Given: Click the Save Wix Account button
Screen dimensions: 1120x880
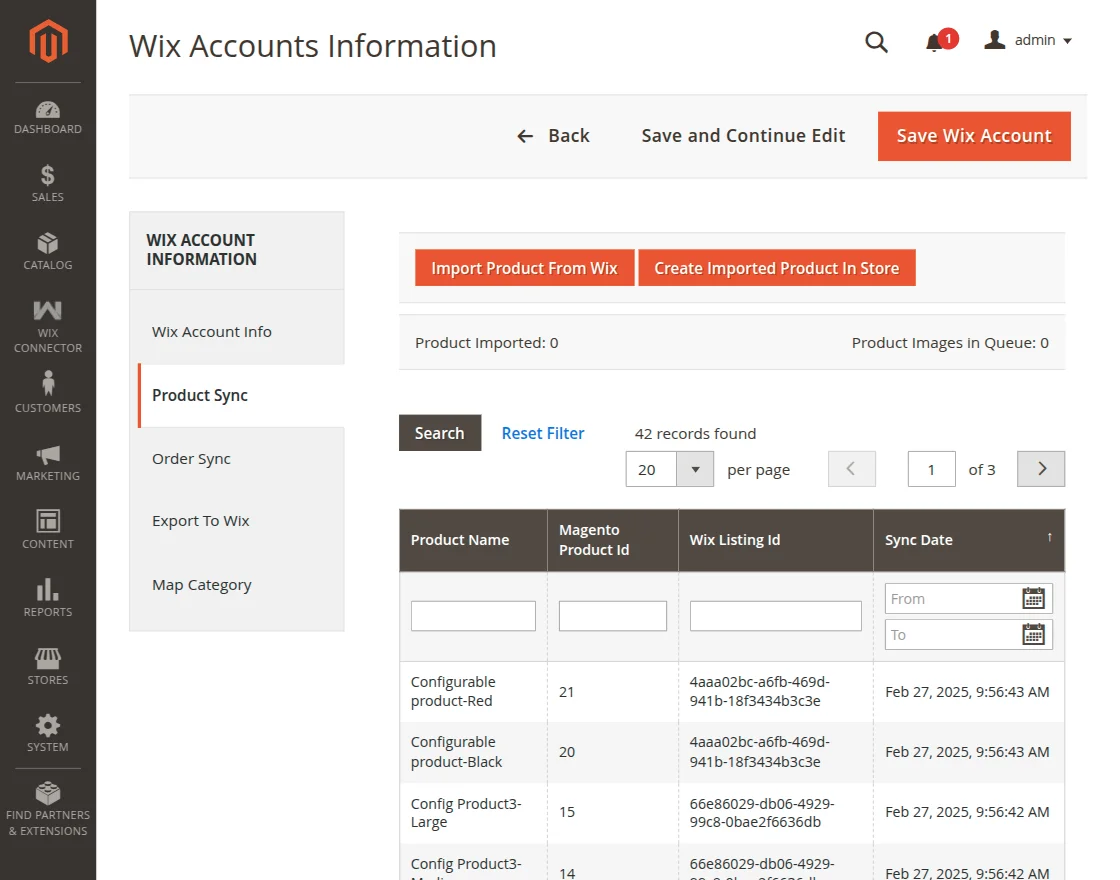Looking at the screenshot, I should 973,136.
